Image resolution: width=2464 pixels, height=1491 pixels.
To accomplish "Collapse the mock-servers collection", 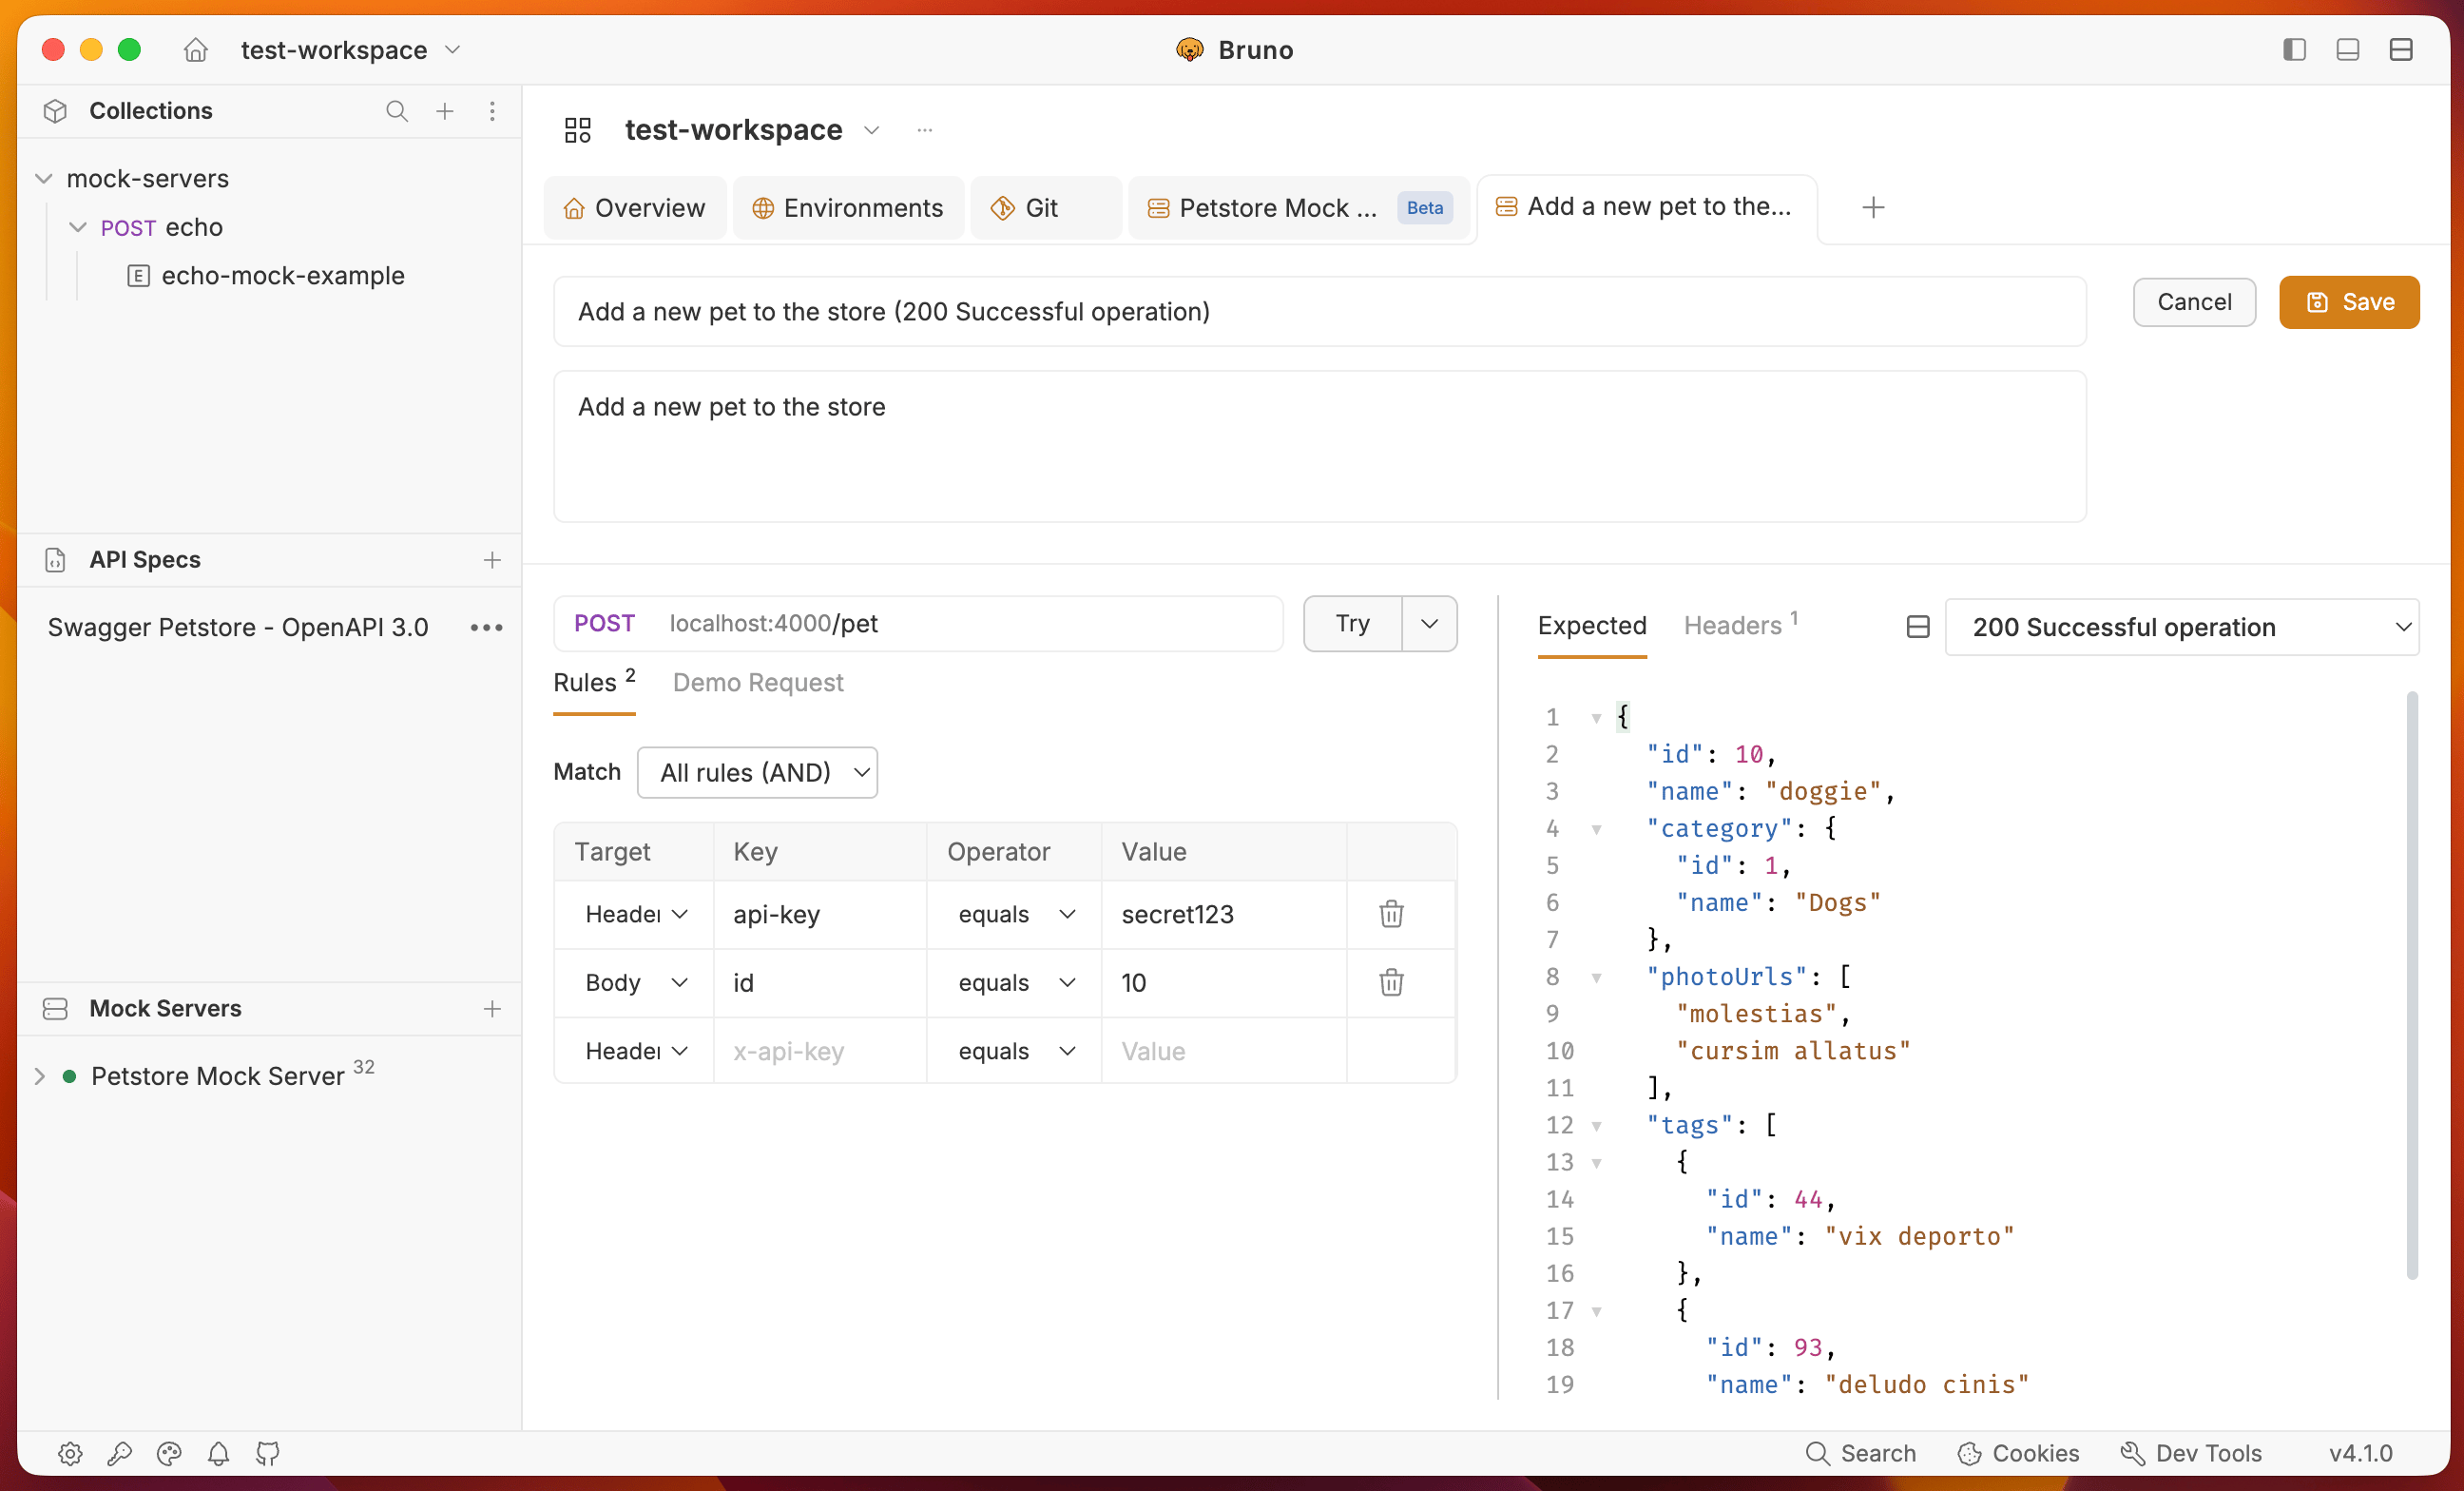I will [x=44, y=178].
